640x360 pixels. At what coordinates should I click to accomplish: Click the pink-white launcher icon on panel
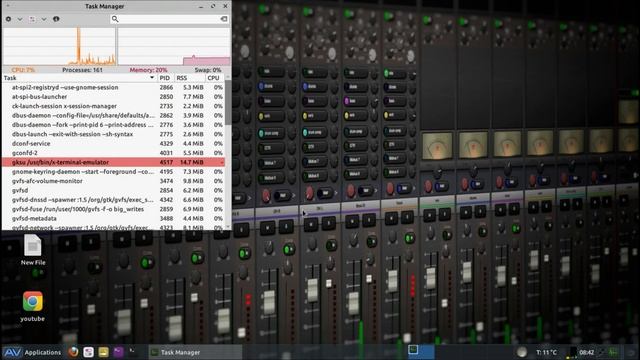89,352
